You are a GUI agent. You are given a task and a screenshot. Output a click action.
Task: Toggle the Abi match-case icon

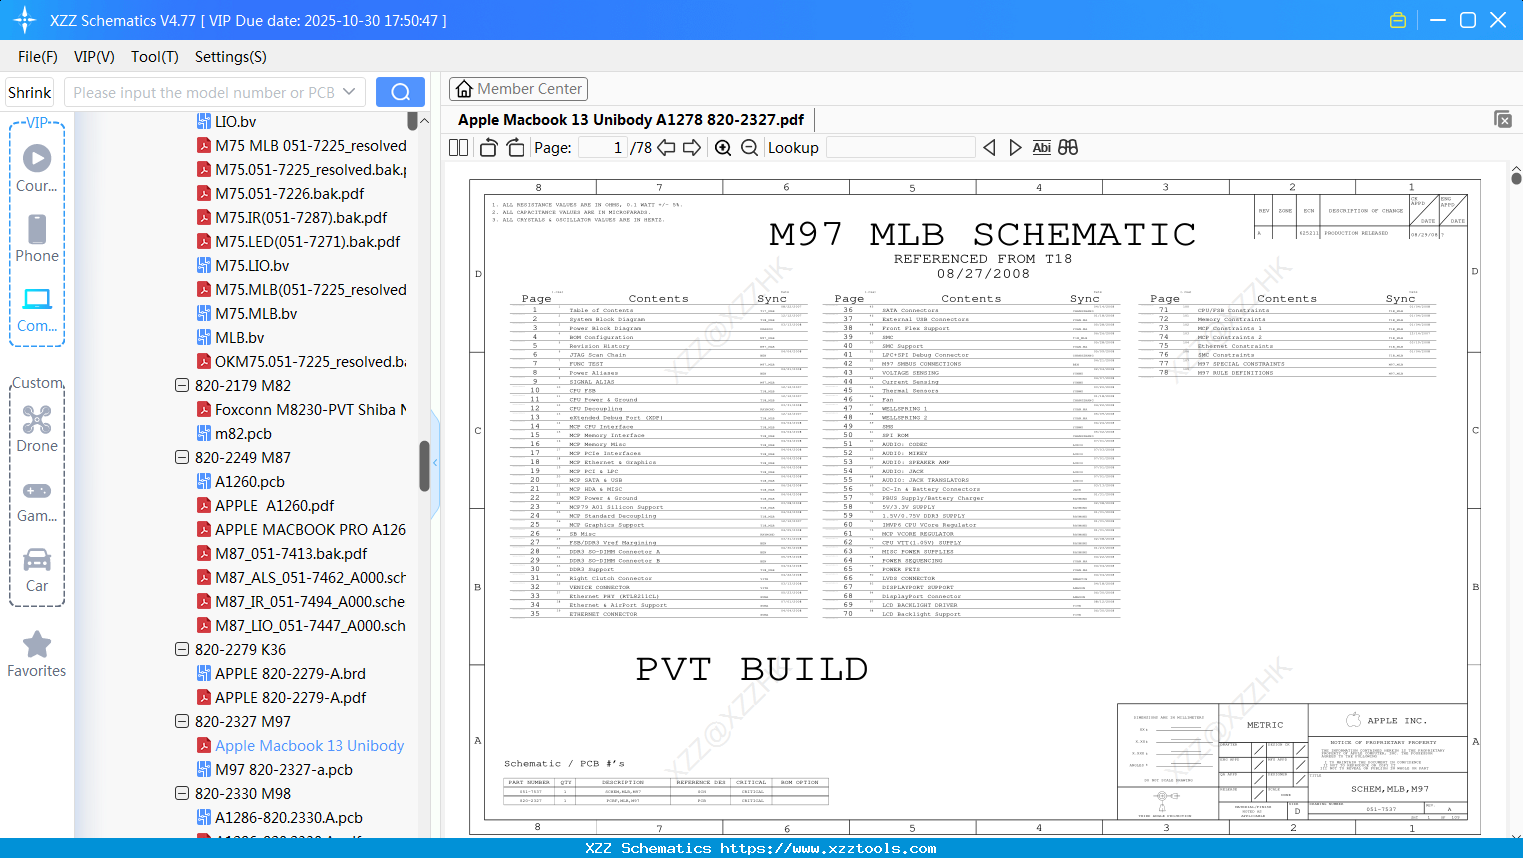pos(1041,148)
